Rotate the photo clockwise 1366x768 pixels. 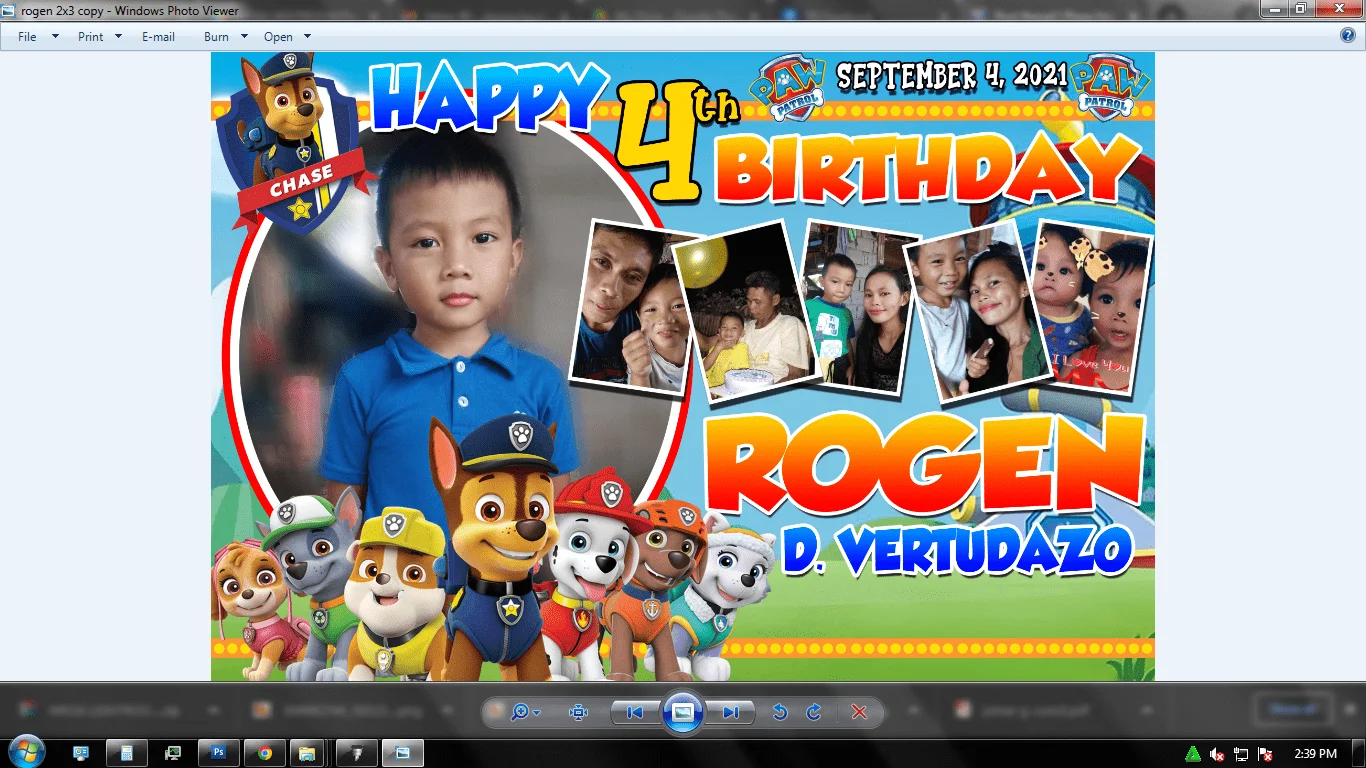814,712
